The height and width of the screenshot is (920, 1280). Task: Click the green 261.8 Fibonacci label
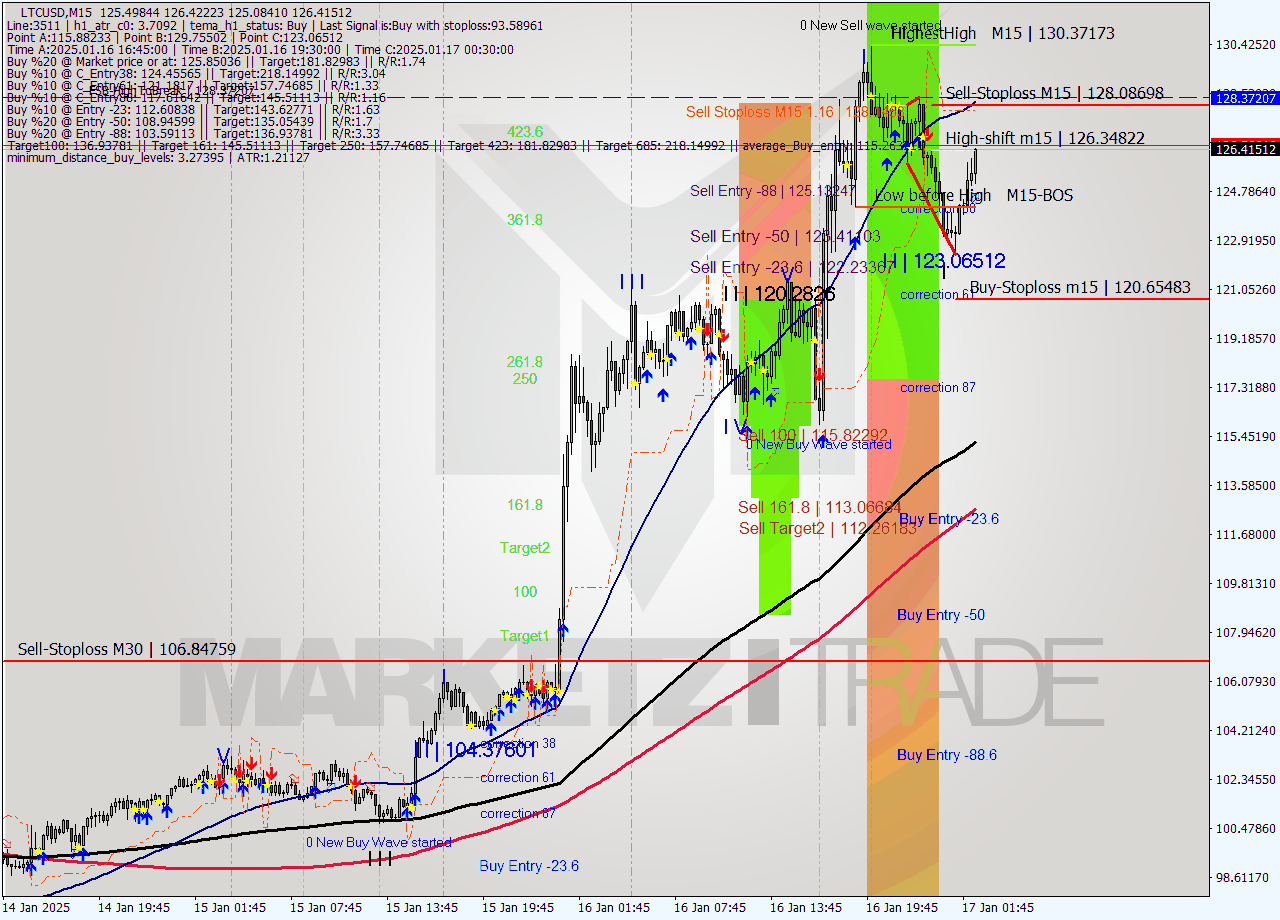tap(525, 362)
